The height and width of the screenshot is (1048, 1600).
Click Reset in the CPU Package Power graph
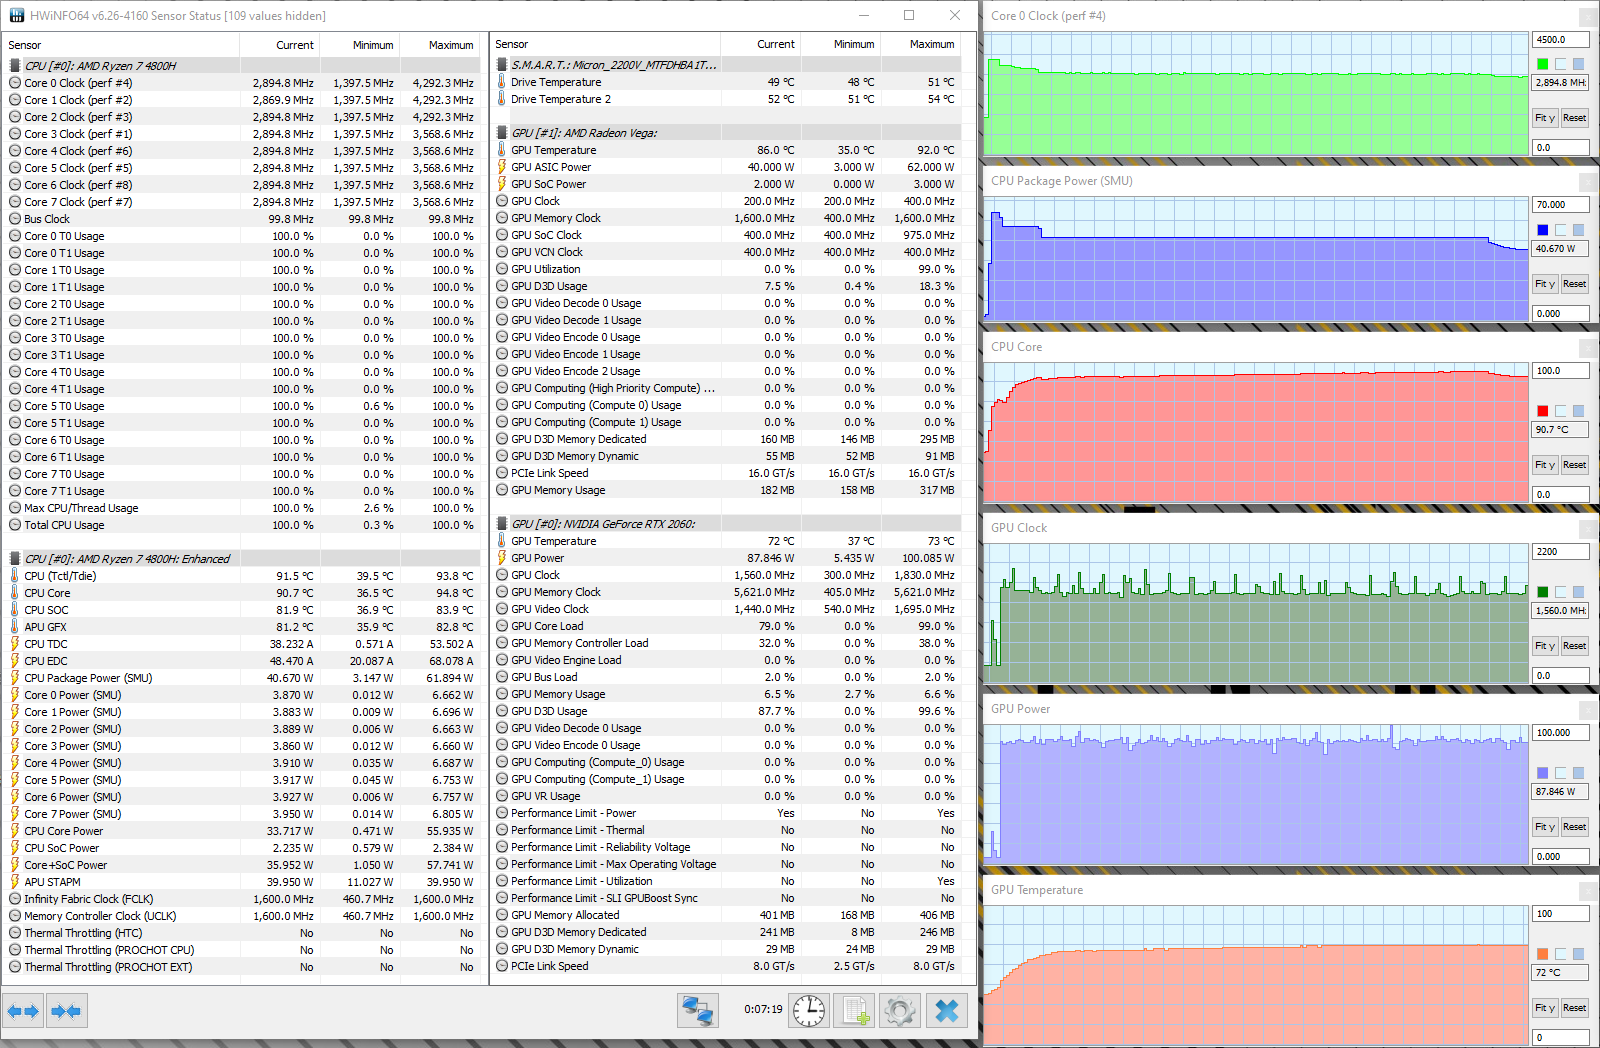coord(1575,284)
